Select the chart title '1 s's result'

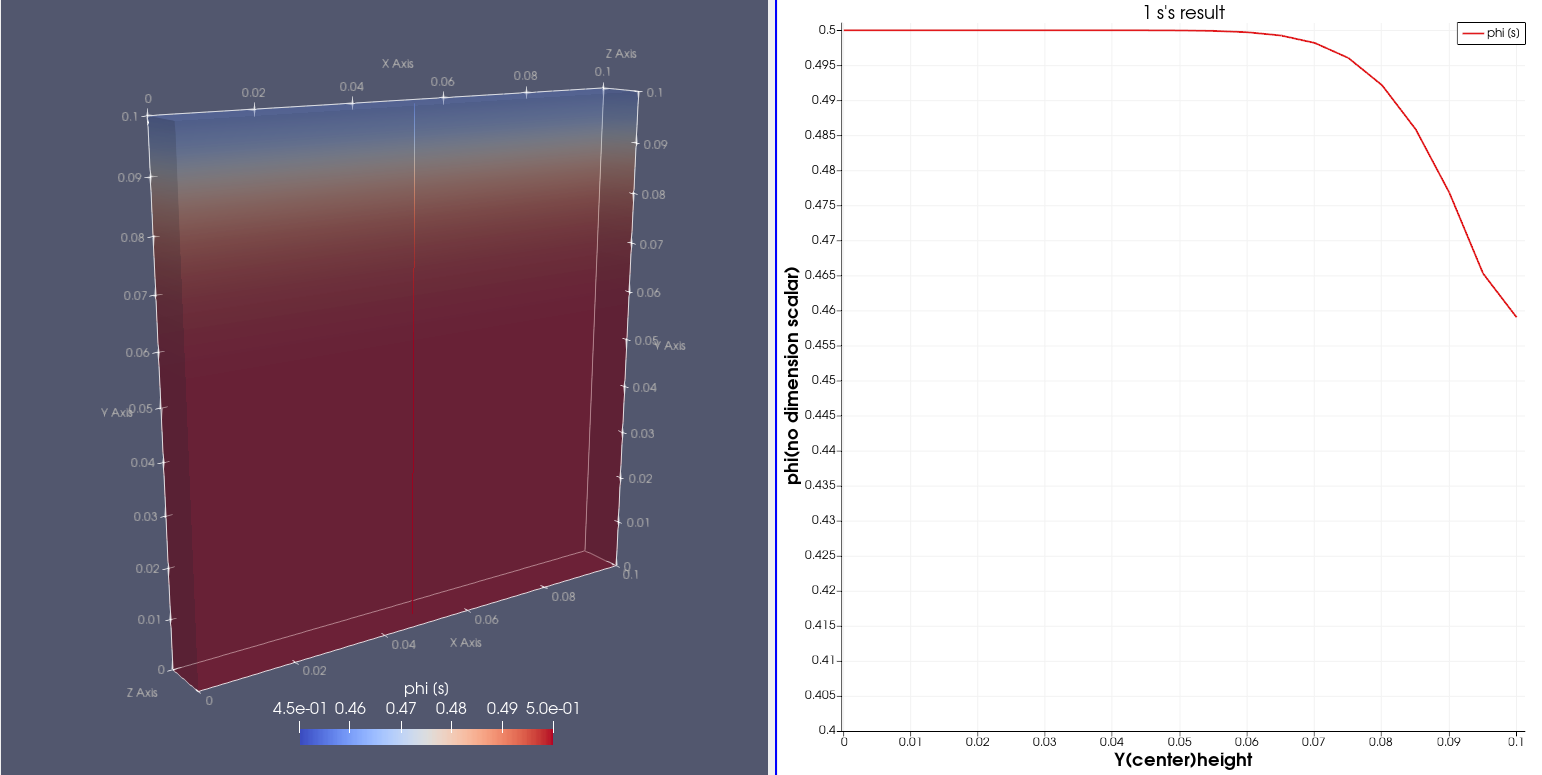click(x=1183, y=13)
